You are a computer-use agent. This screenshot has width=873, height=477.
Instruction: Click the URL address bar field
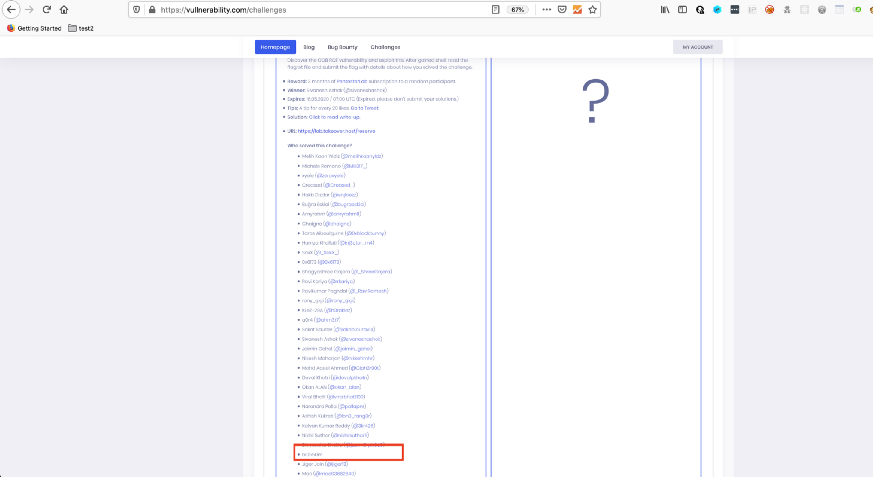[320, 9]
